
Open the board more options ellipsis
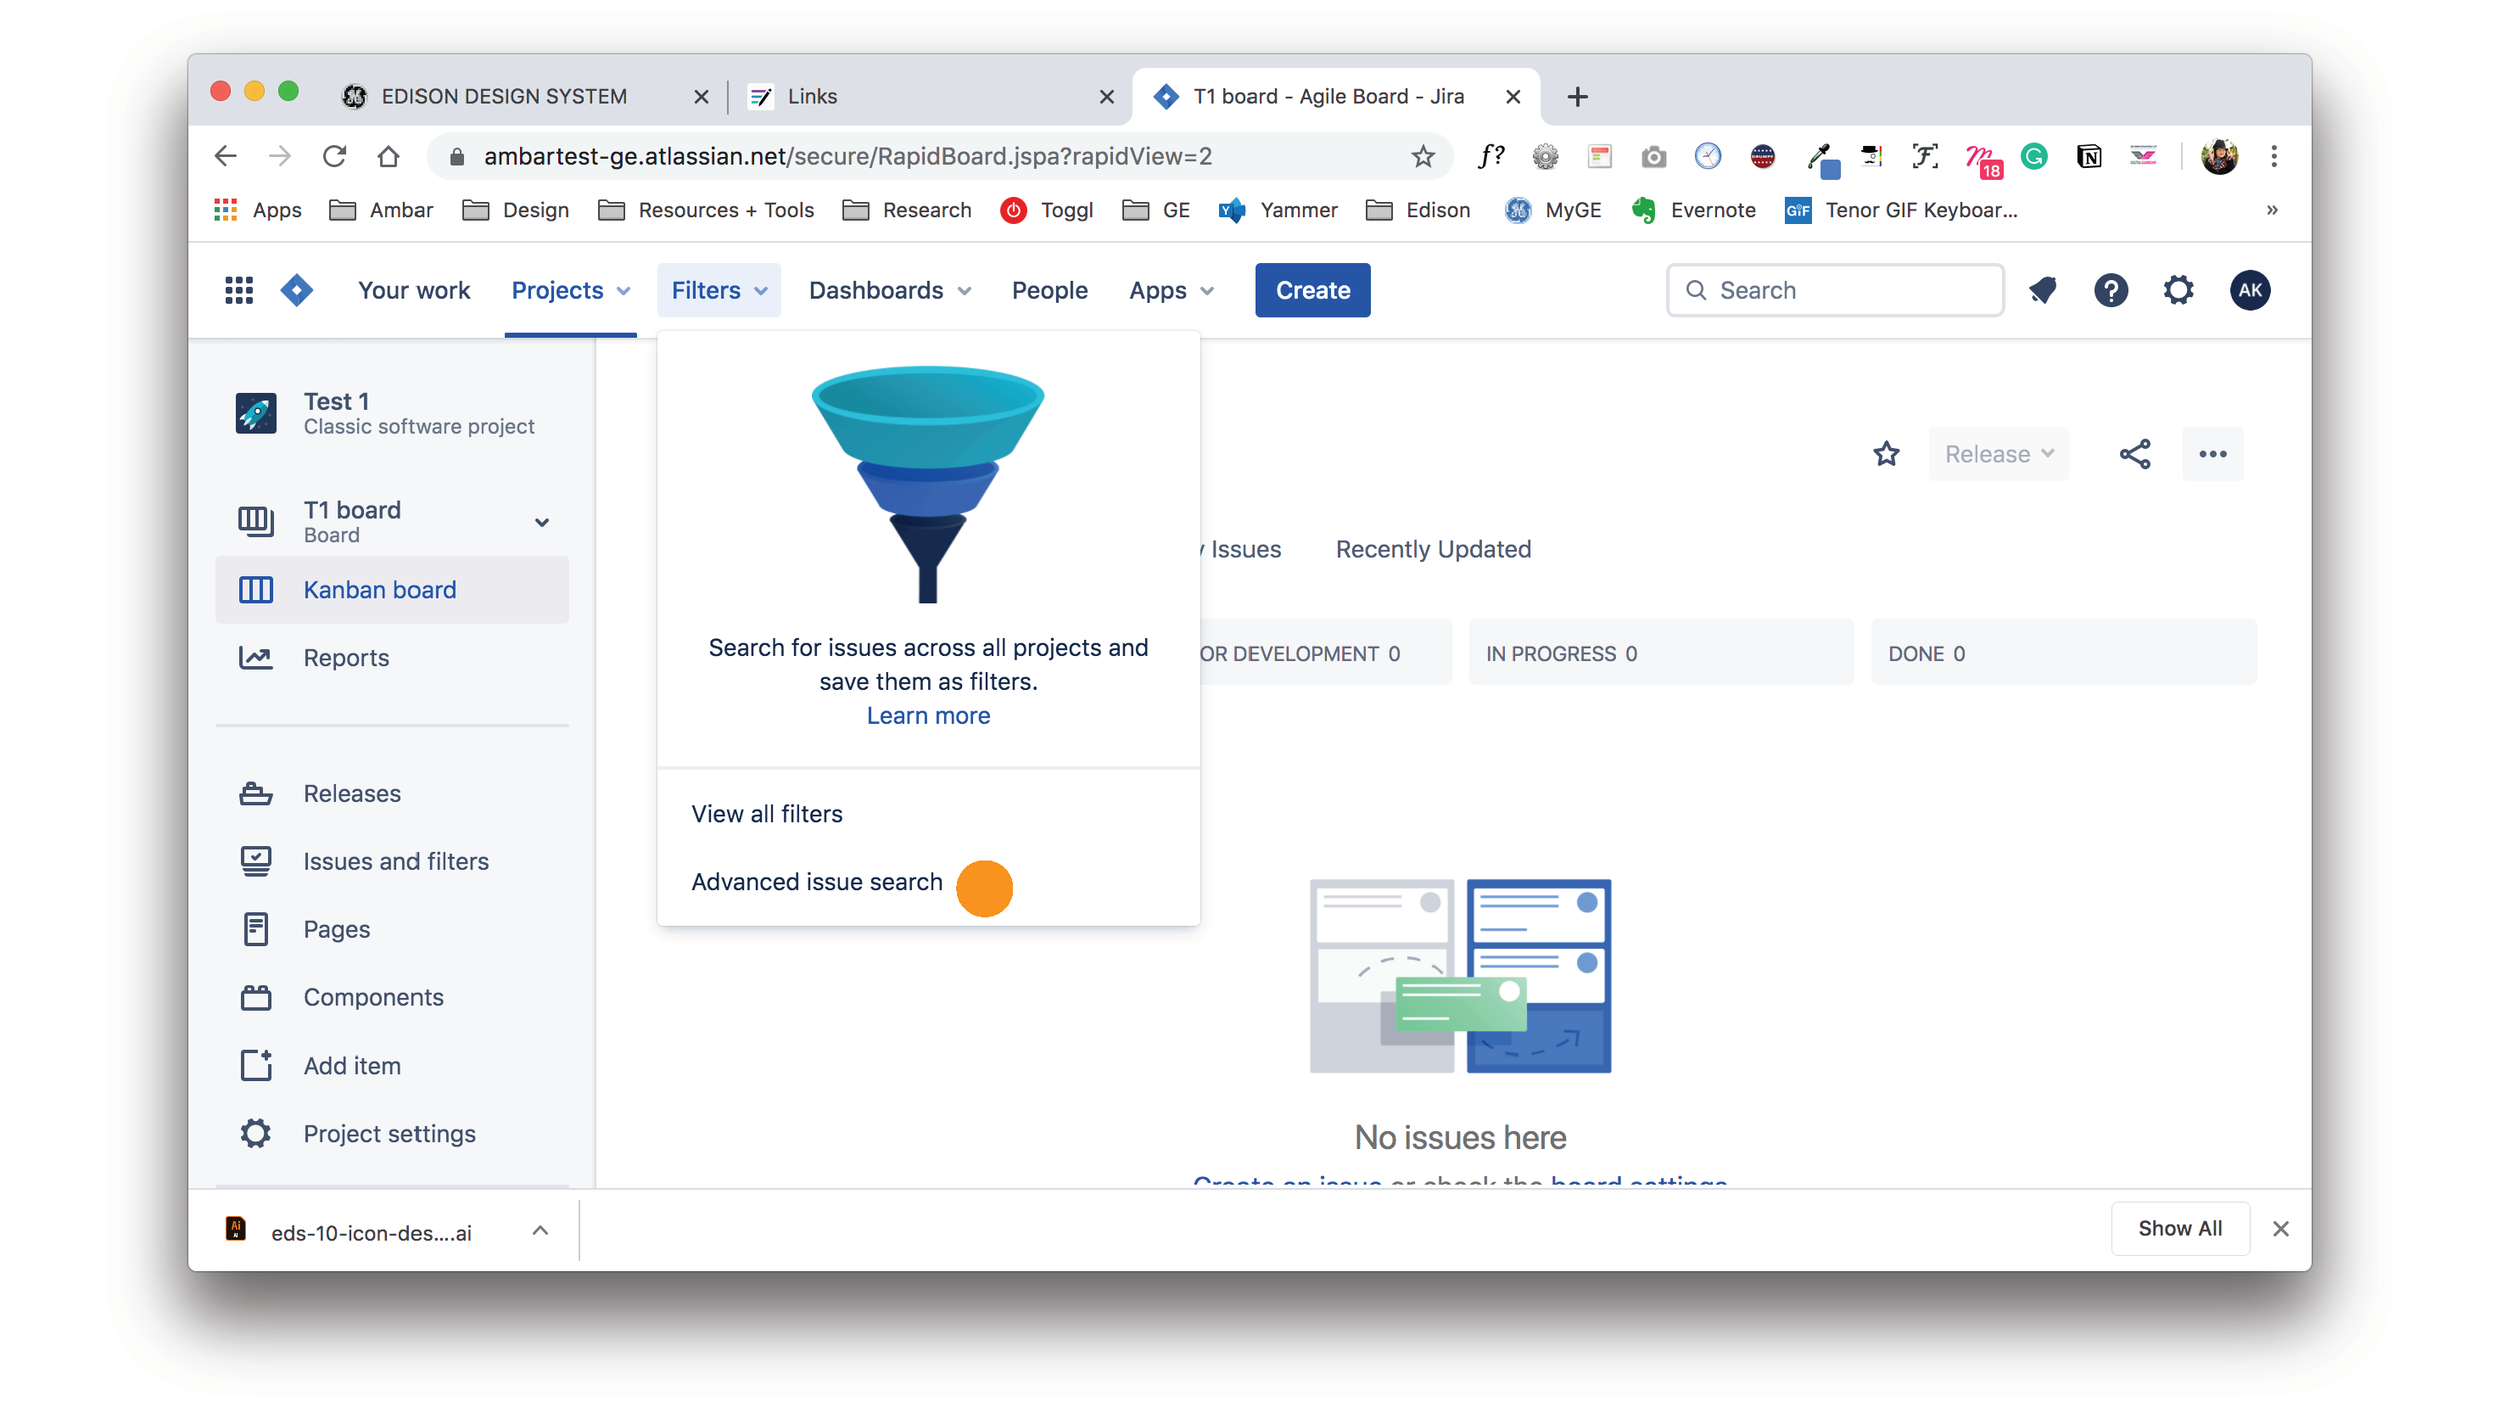coord(2212,454)
